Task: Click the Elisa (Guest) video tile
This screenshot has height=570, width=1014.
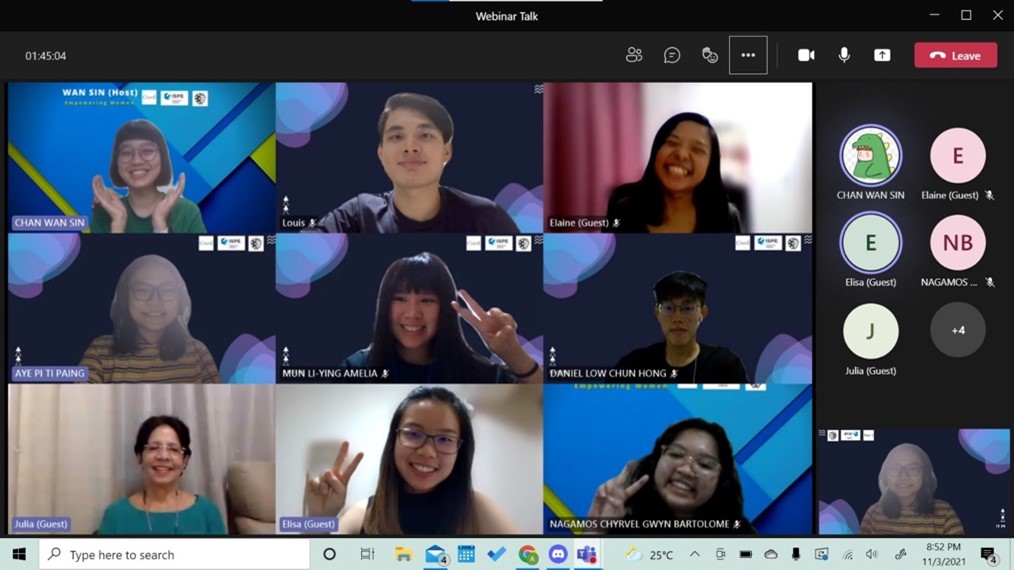Action: point(409,459)
